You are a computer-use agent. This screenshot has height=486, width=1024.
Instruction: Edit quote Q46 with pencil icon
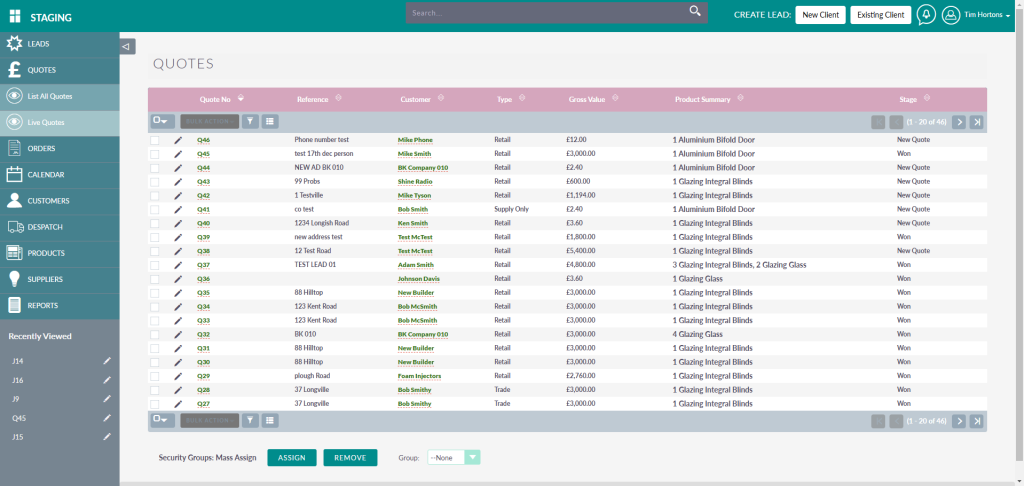coord(178,140)
